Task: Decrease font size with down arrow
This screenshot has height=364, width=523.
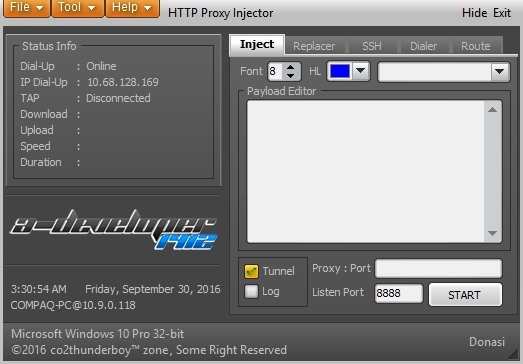Action: pos(291,76)
